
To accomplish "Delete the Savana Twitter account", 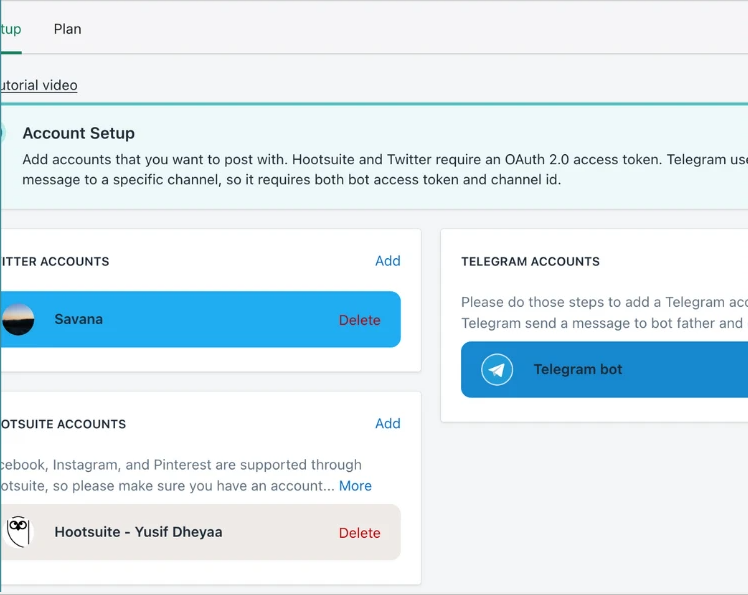I will (359, 320).
